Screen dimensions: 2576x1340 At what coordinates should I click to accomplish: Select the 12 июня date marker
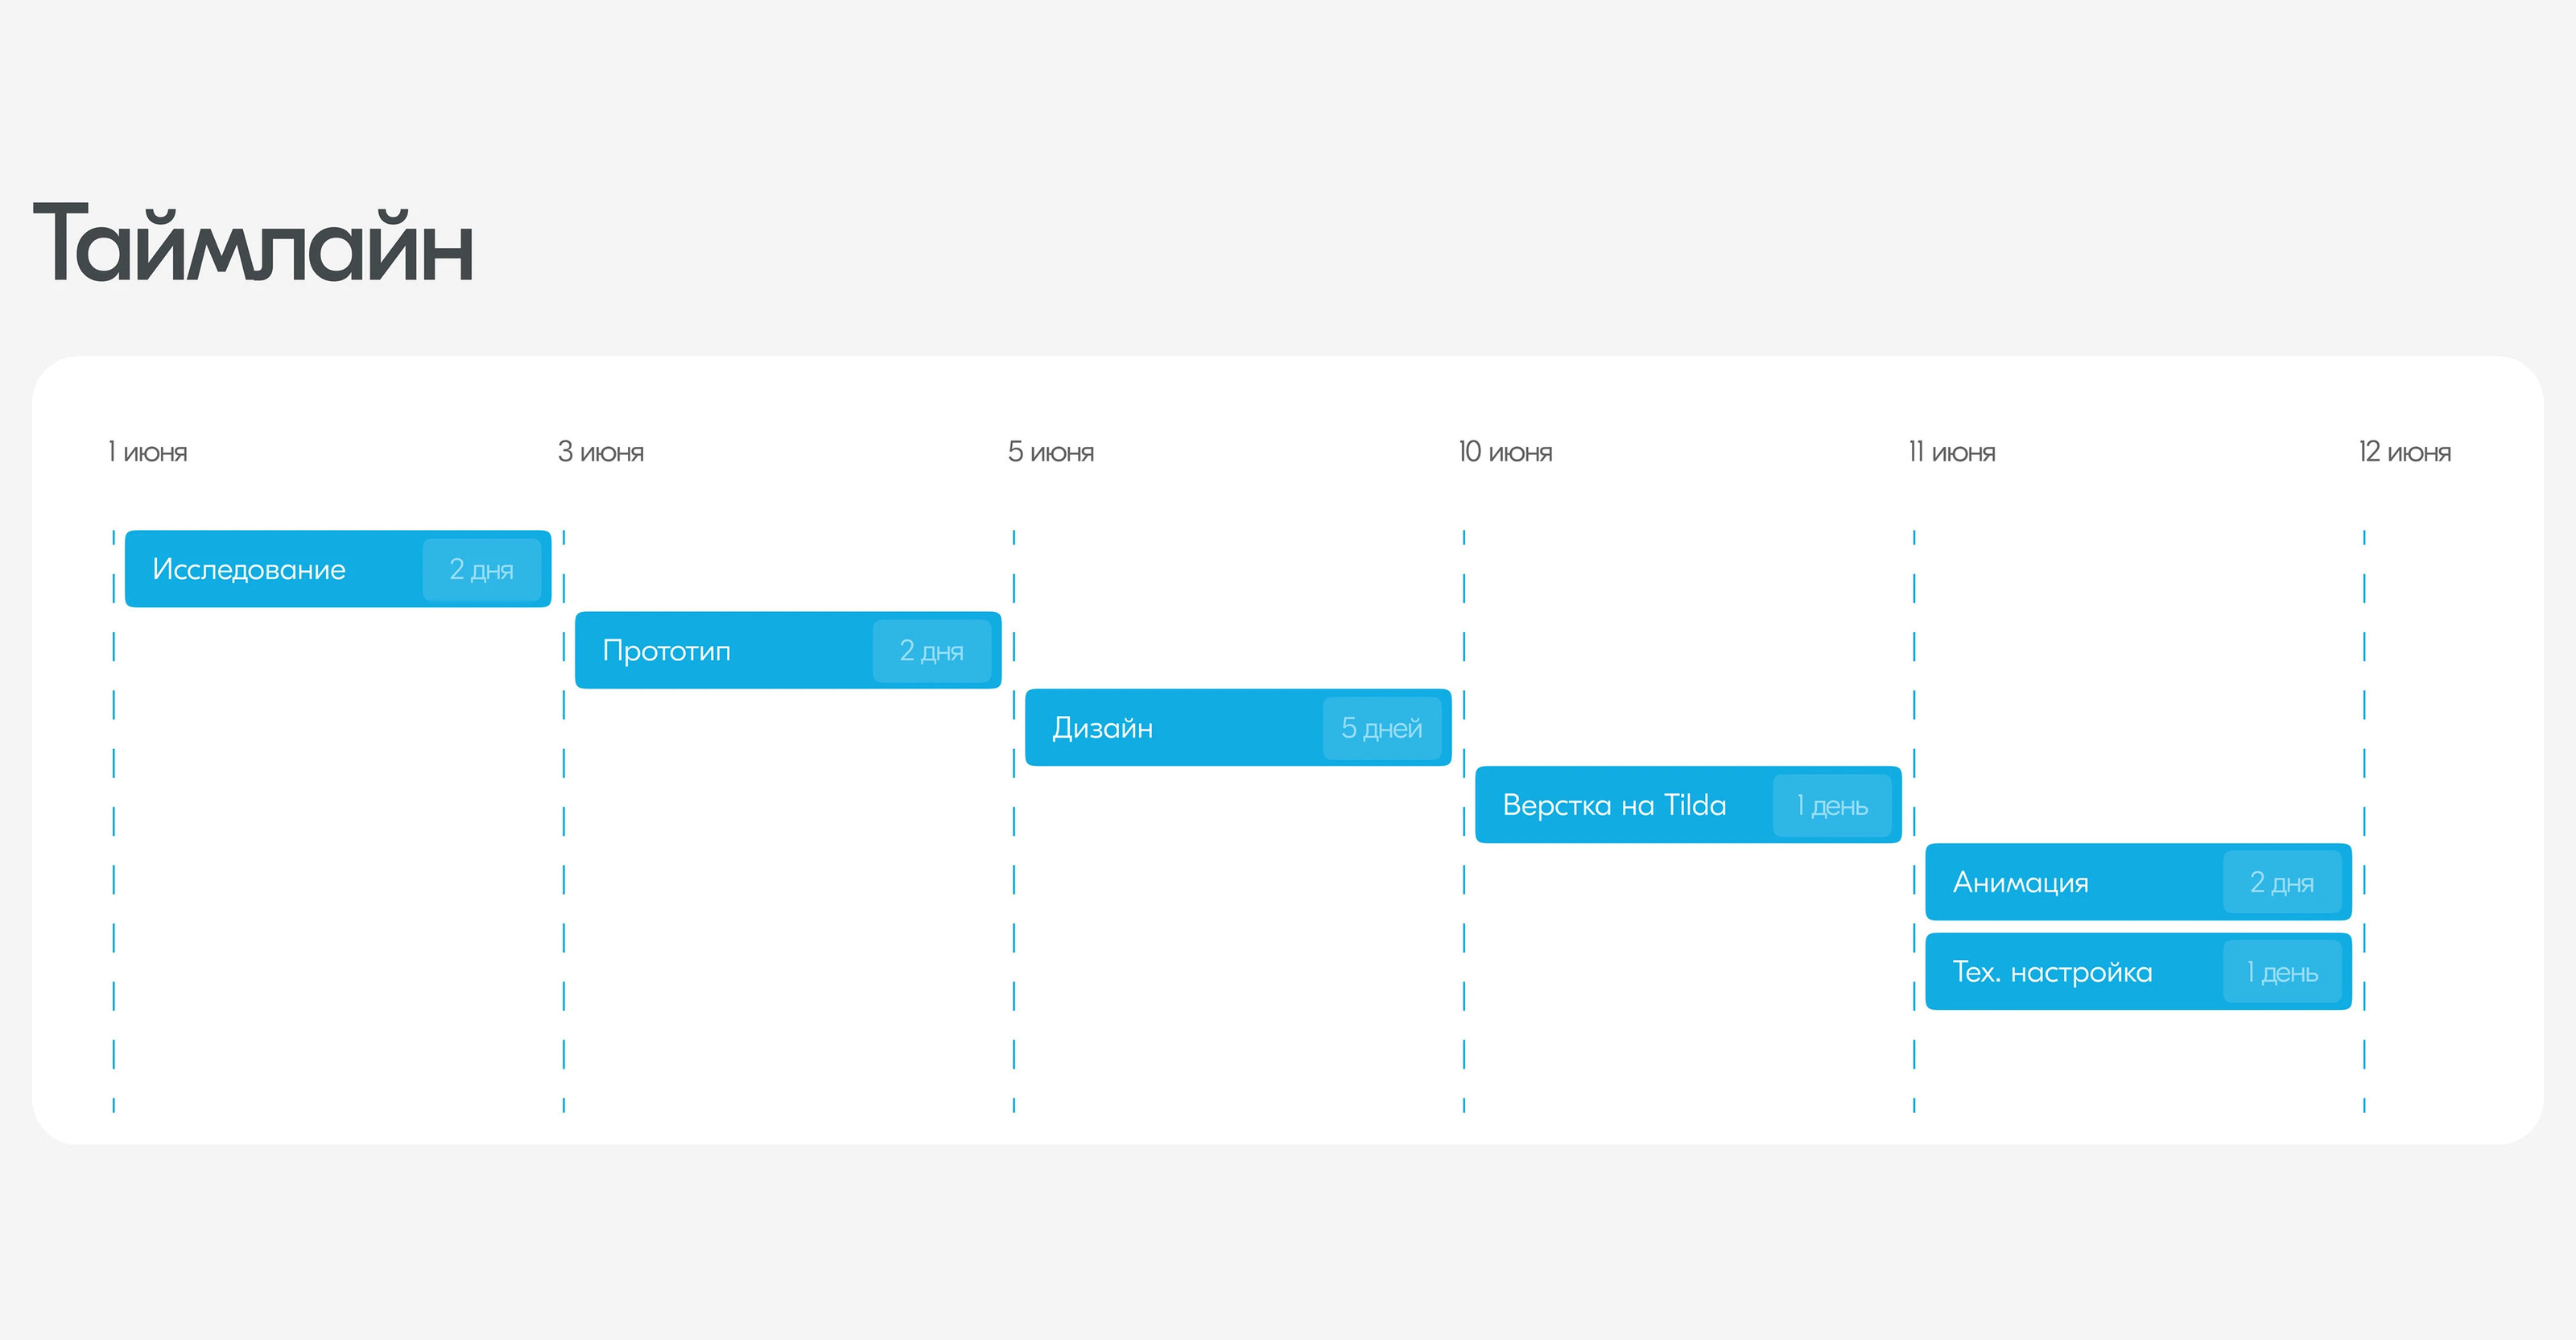[x=2404, y=452]
